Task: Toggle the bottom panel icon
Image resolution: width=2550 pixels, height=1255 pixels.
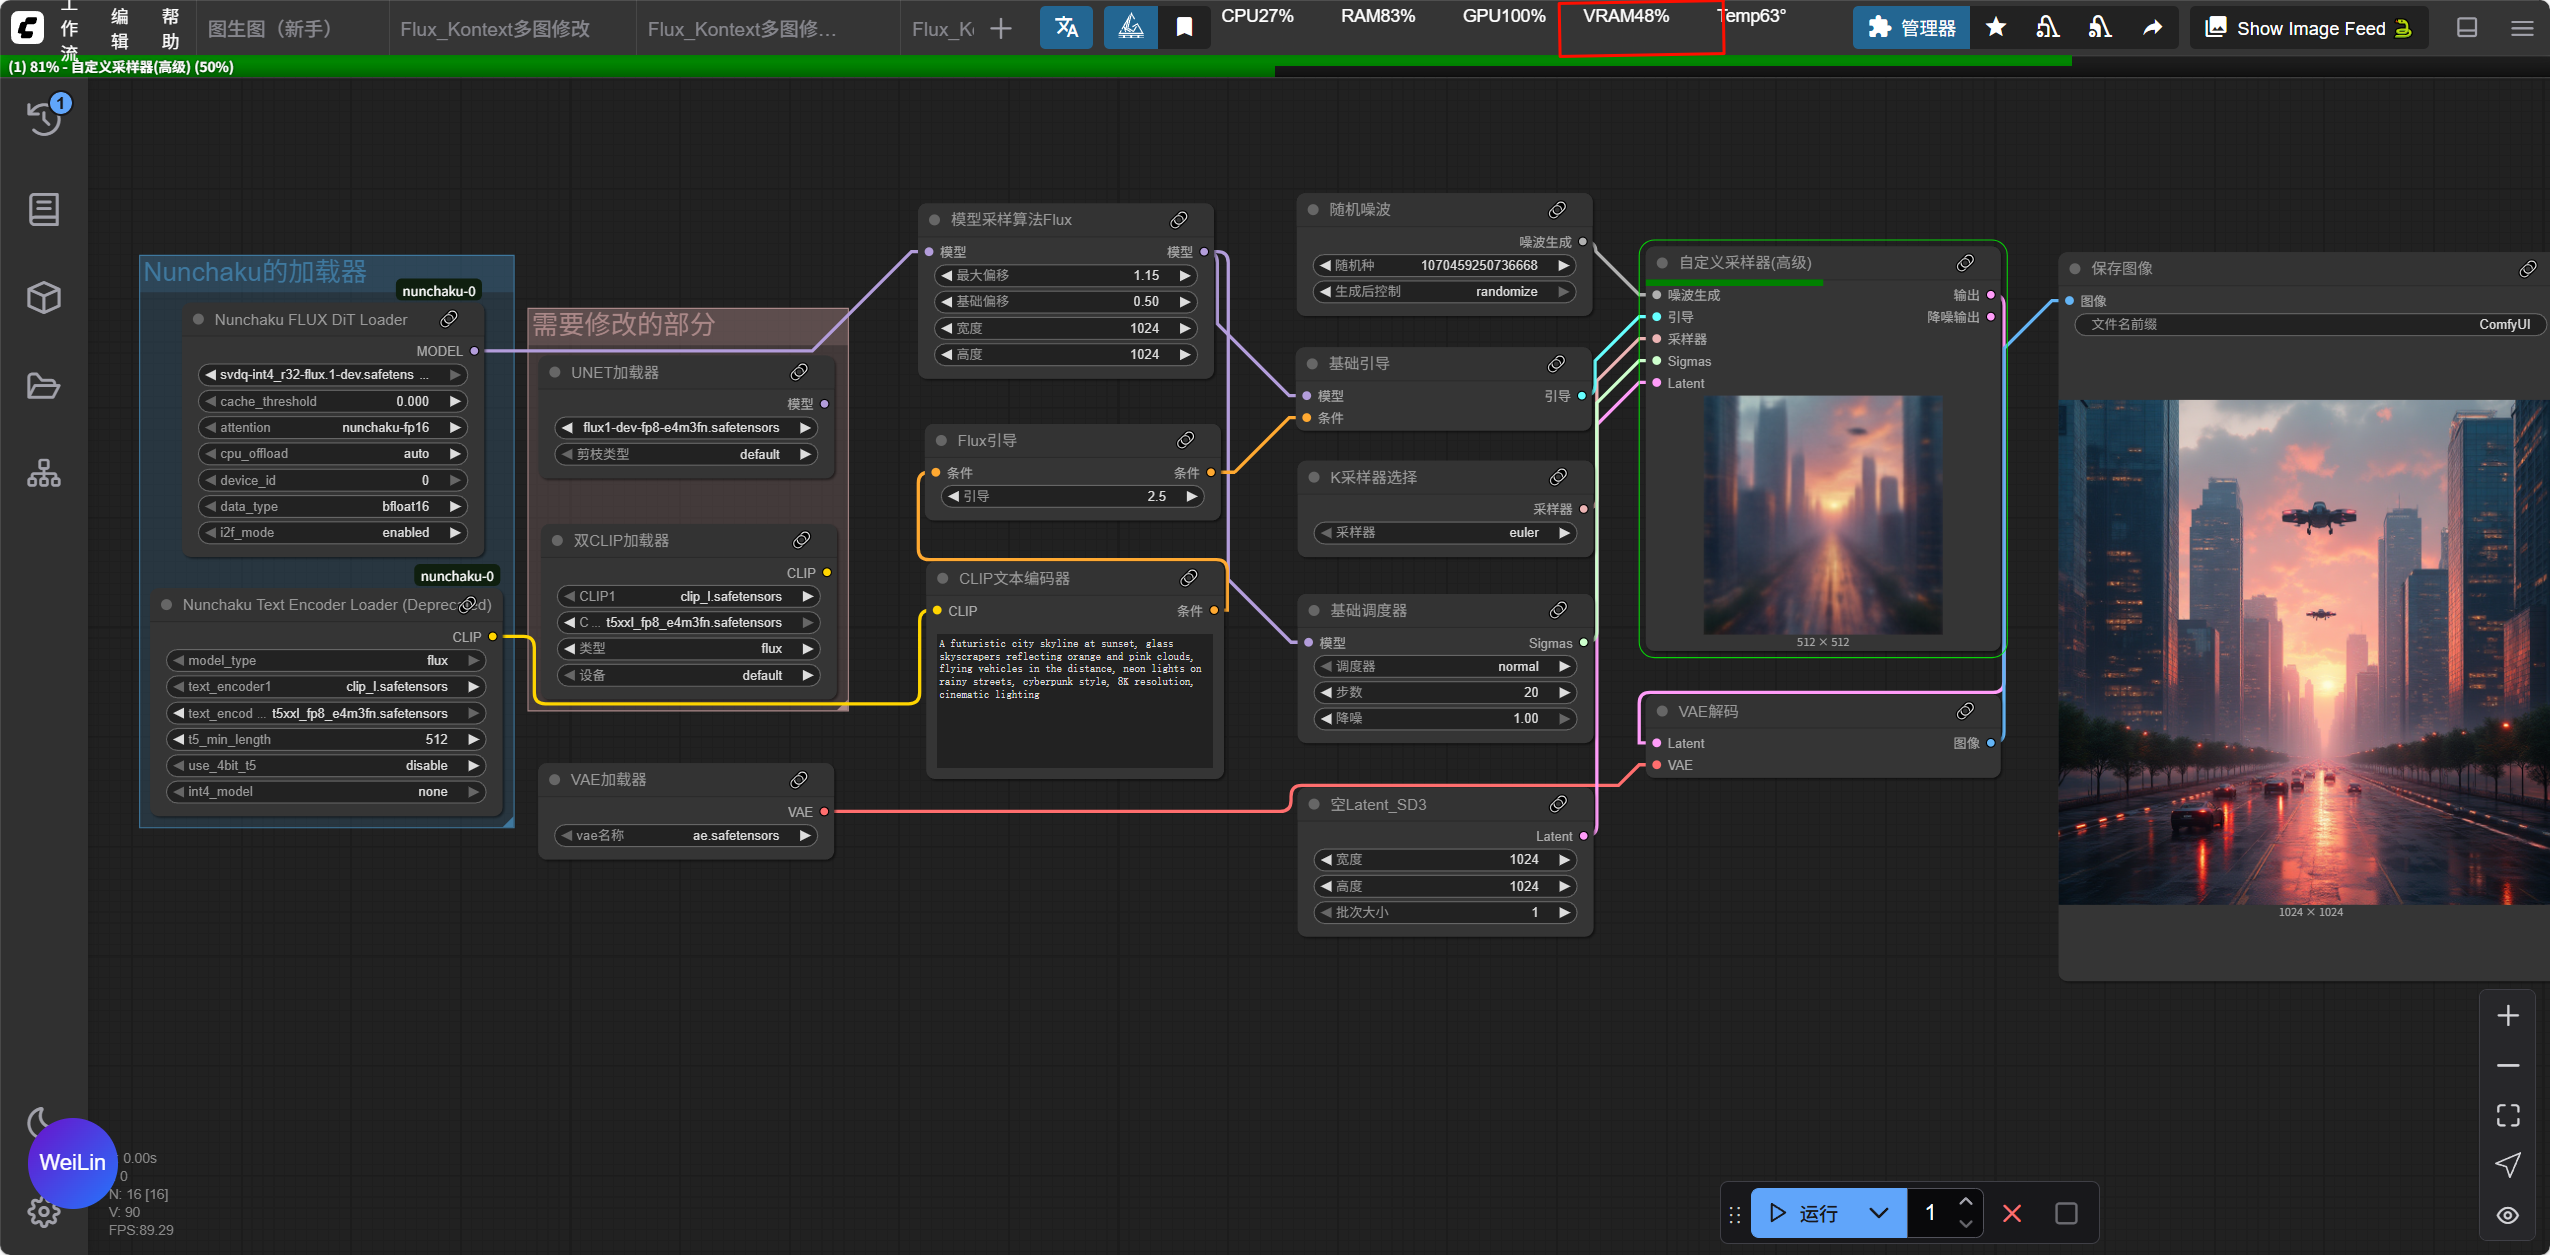Action: 2467,27
